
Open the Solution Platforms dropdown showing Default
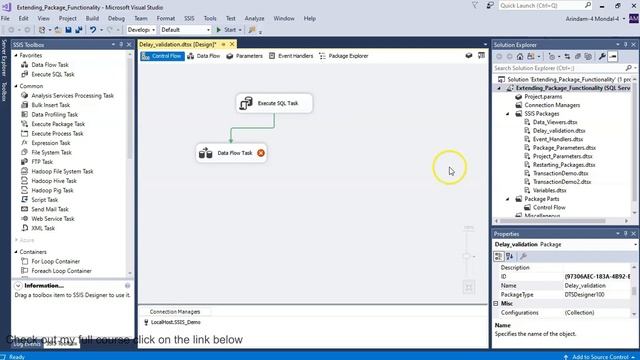point(185,30)
